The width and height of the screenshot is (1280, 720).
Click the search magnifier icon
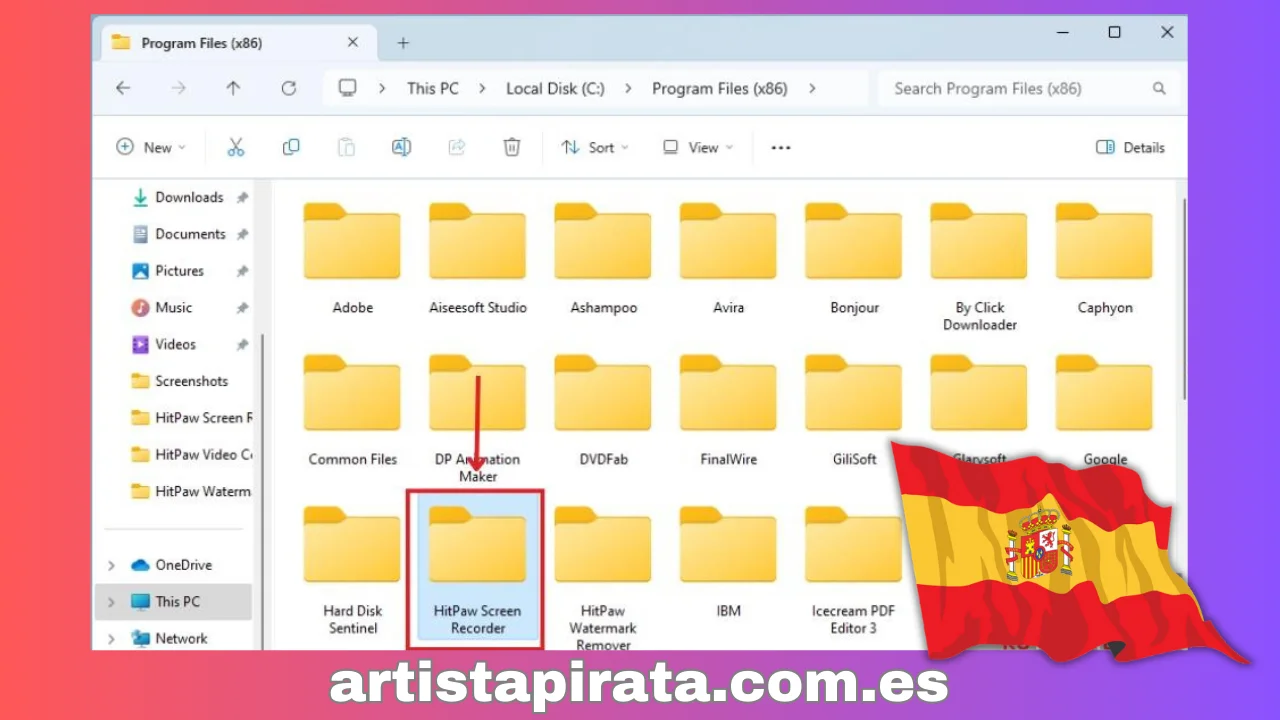pos(1159,88)
